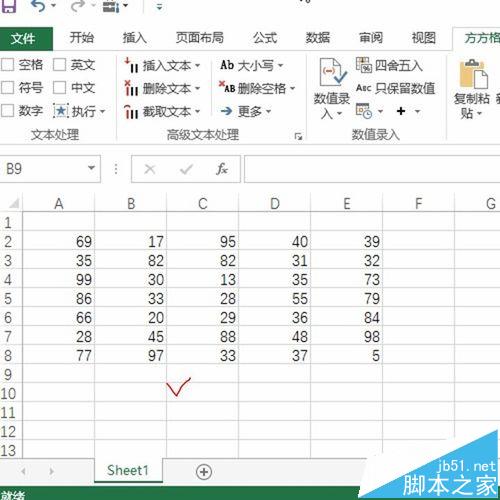The height and width of the screenshot is (500, 500).
Task: Switch to the 数据 tab
Action: [318, 37]
